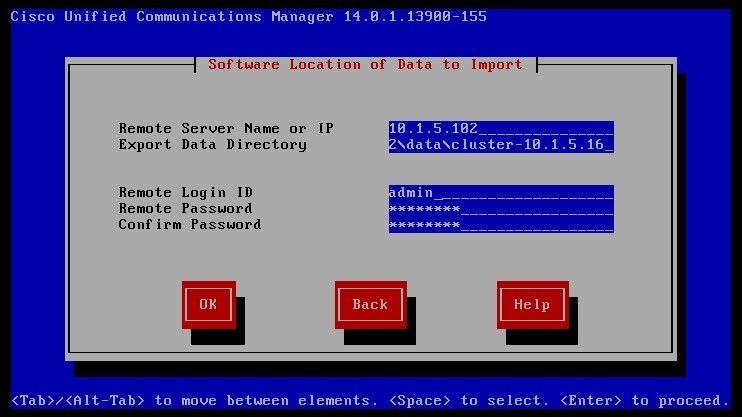
Task: Select the Confirm Password input field
Action: (501, 225)
